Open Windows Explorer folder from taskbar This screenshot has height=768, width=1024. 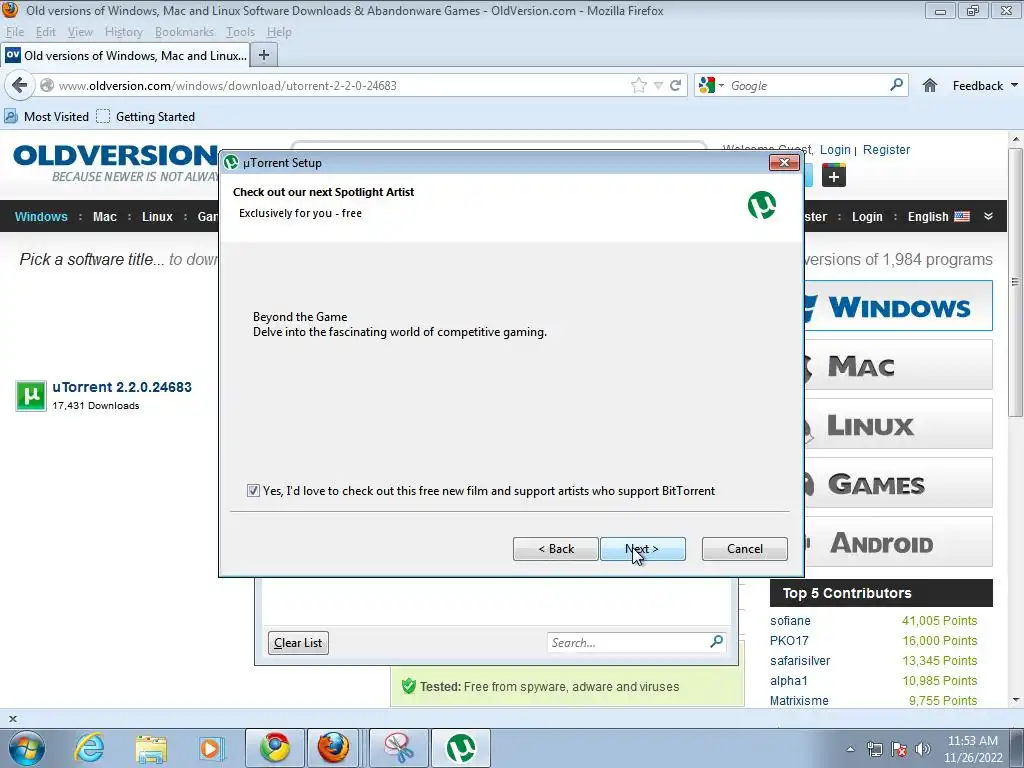point(151,749)
